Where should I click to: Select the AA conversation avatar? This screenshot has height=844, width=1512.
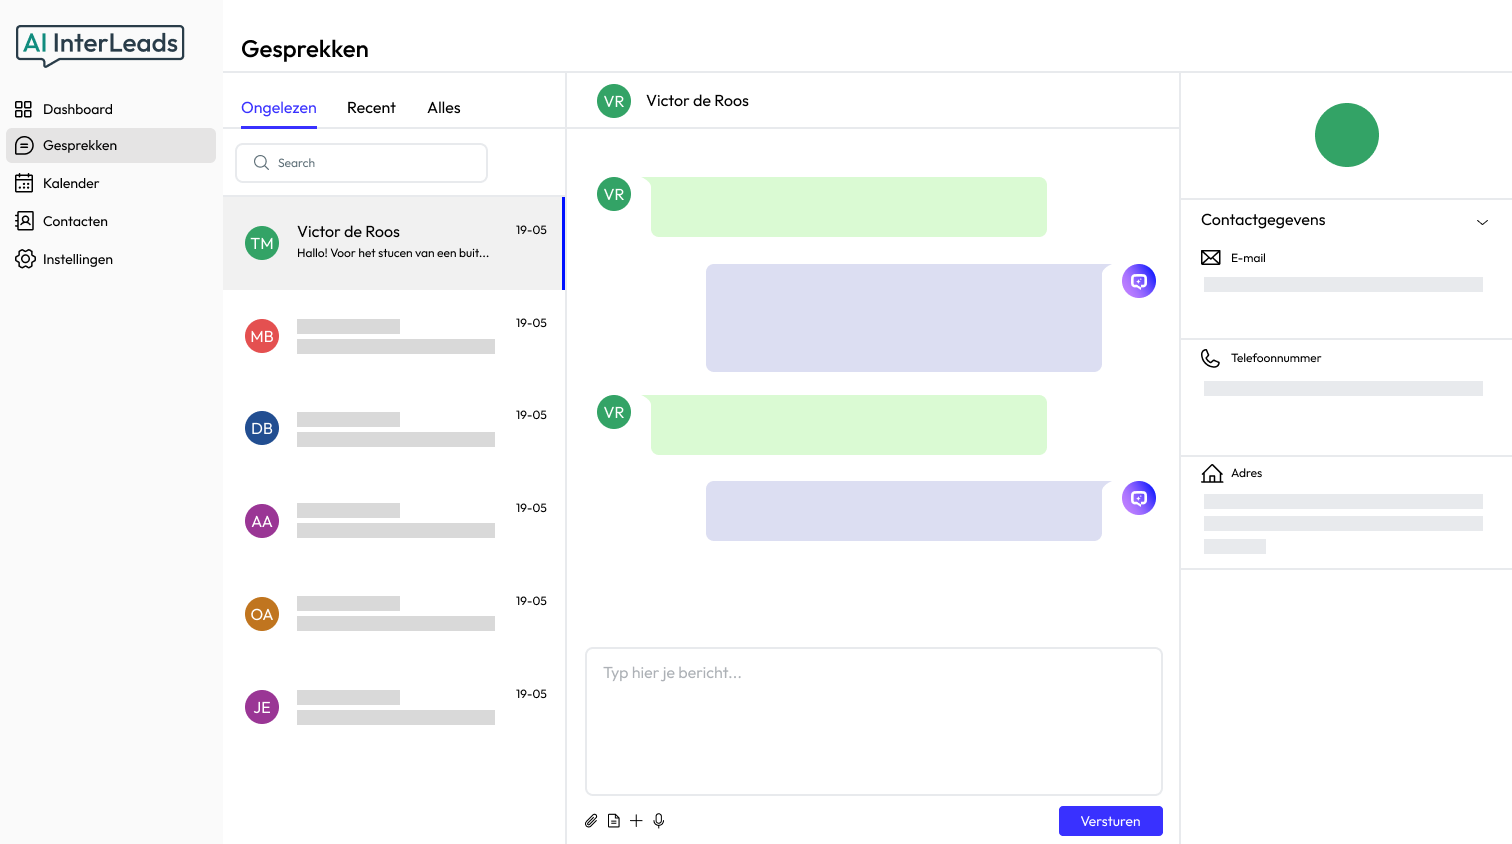pyautogui.click(x=262, y=521)
